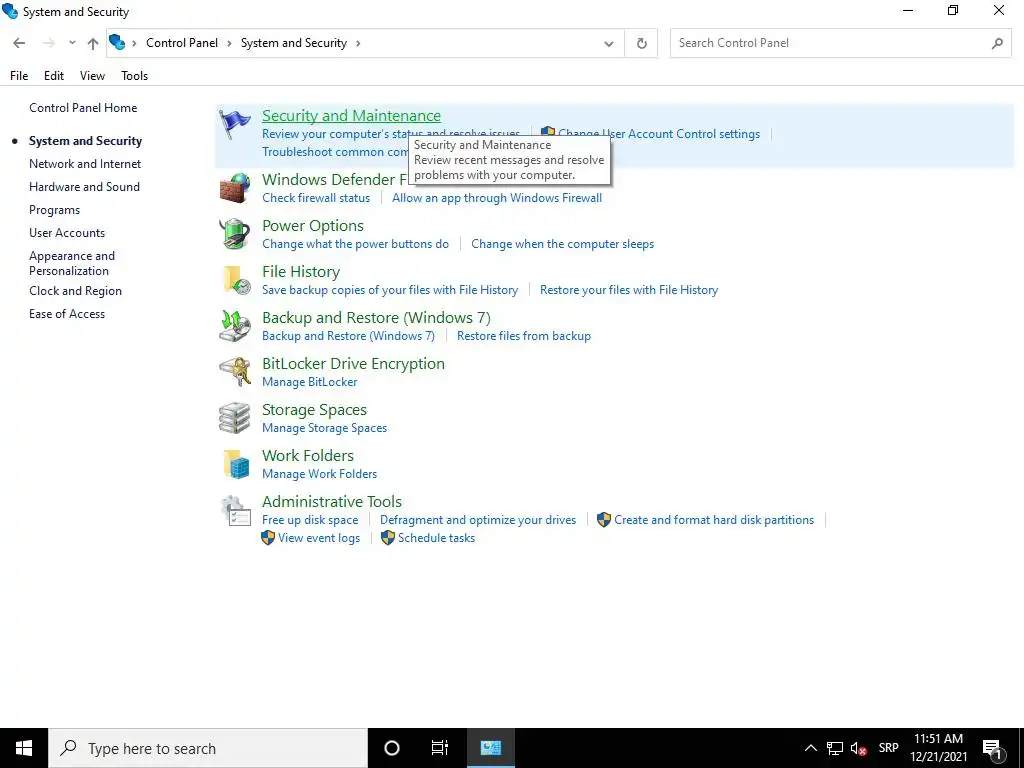This screenshot has height=768, width=1024.
Task: Click the Administrative Tools gear icon
Action: [234, 510]
